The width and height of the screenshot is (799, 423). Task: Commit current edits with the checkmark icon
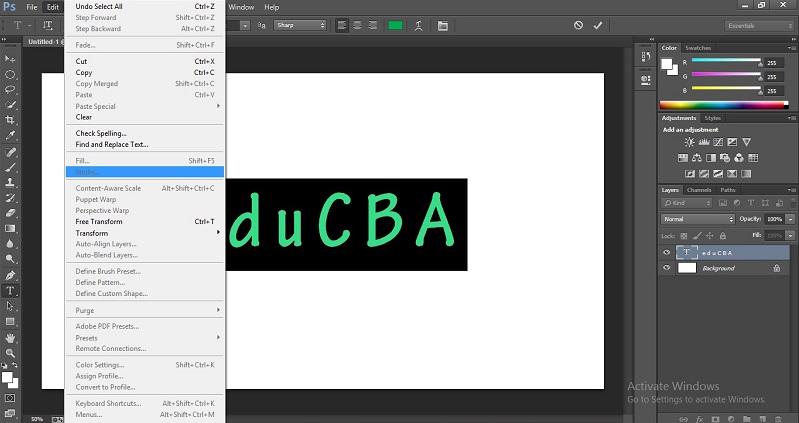coord(598,25)
